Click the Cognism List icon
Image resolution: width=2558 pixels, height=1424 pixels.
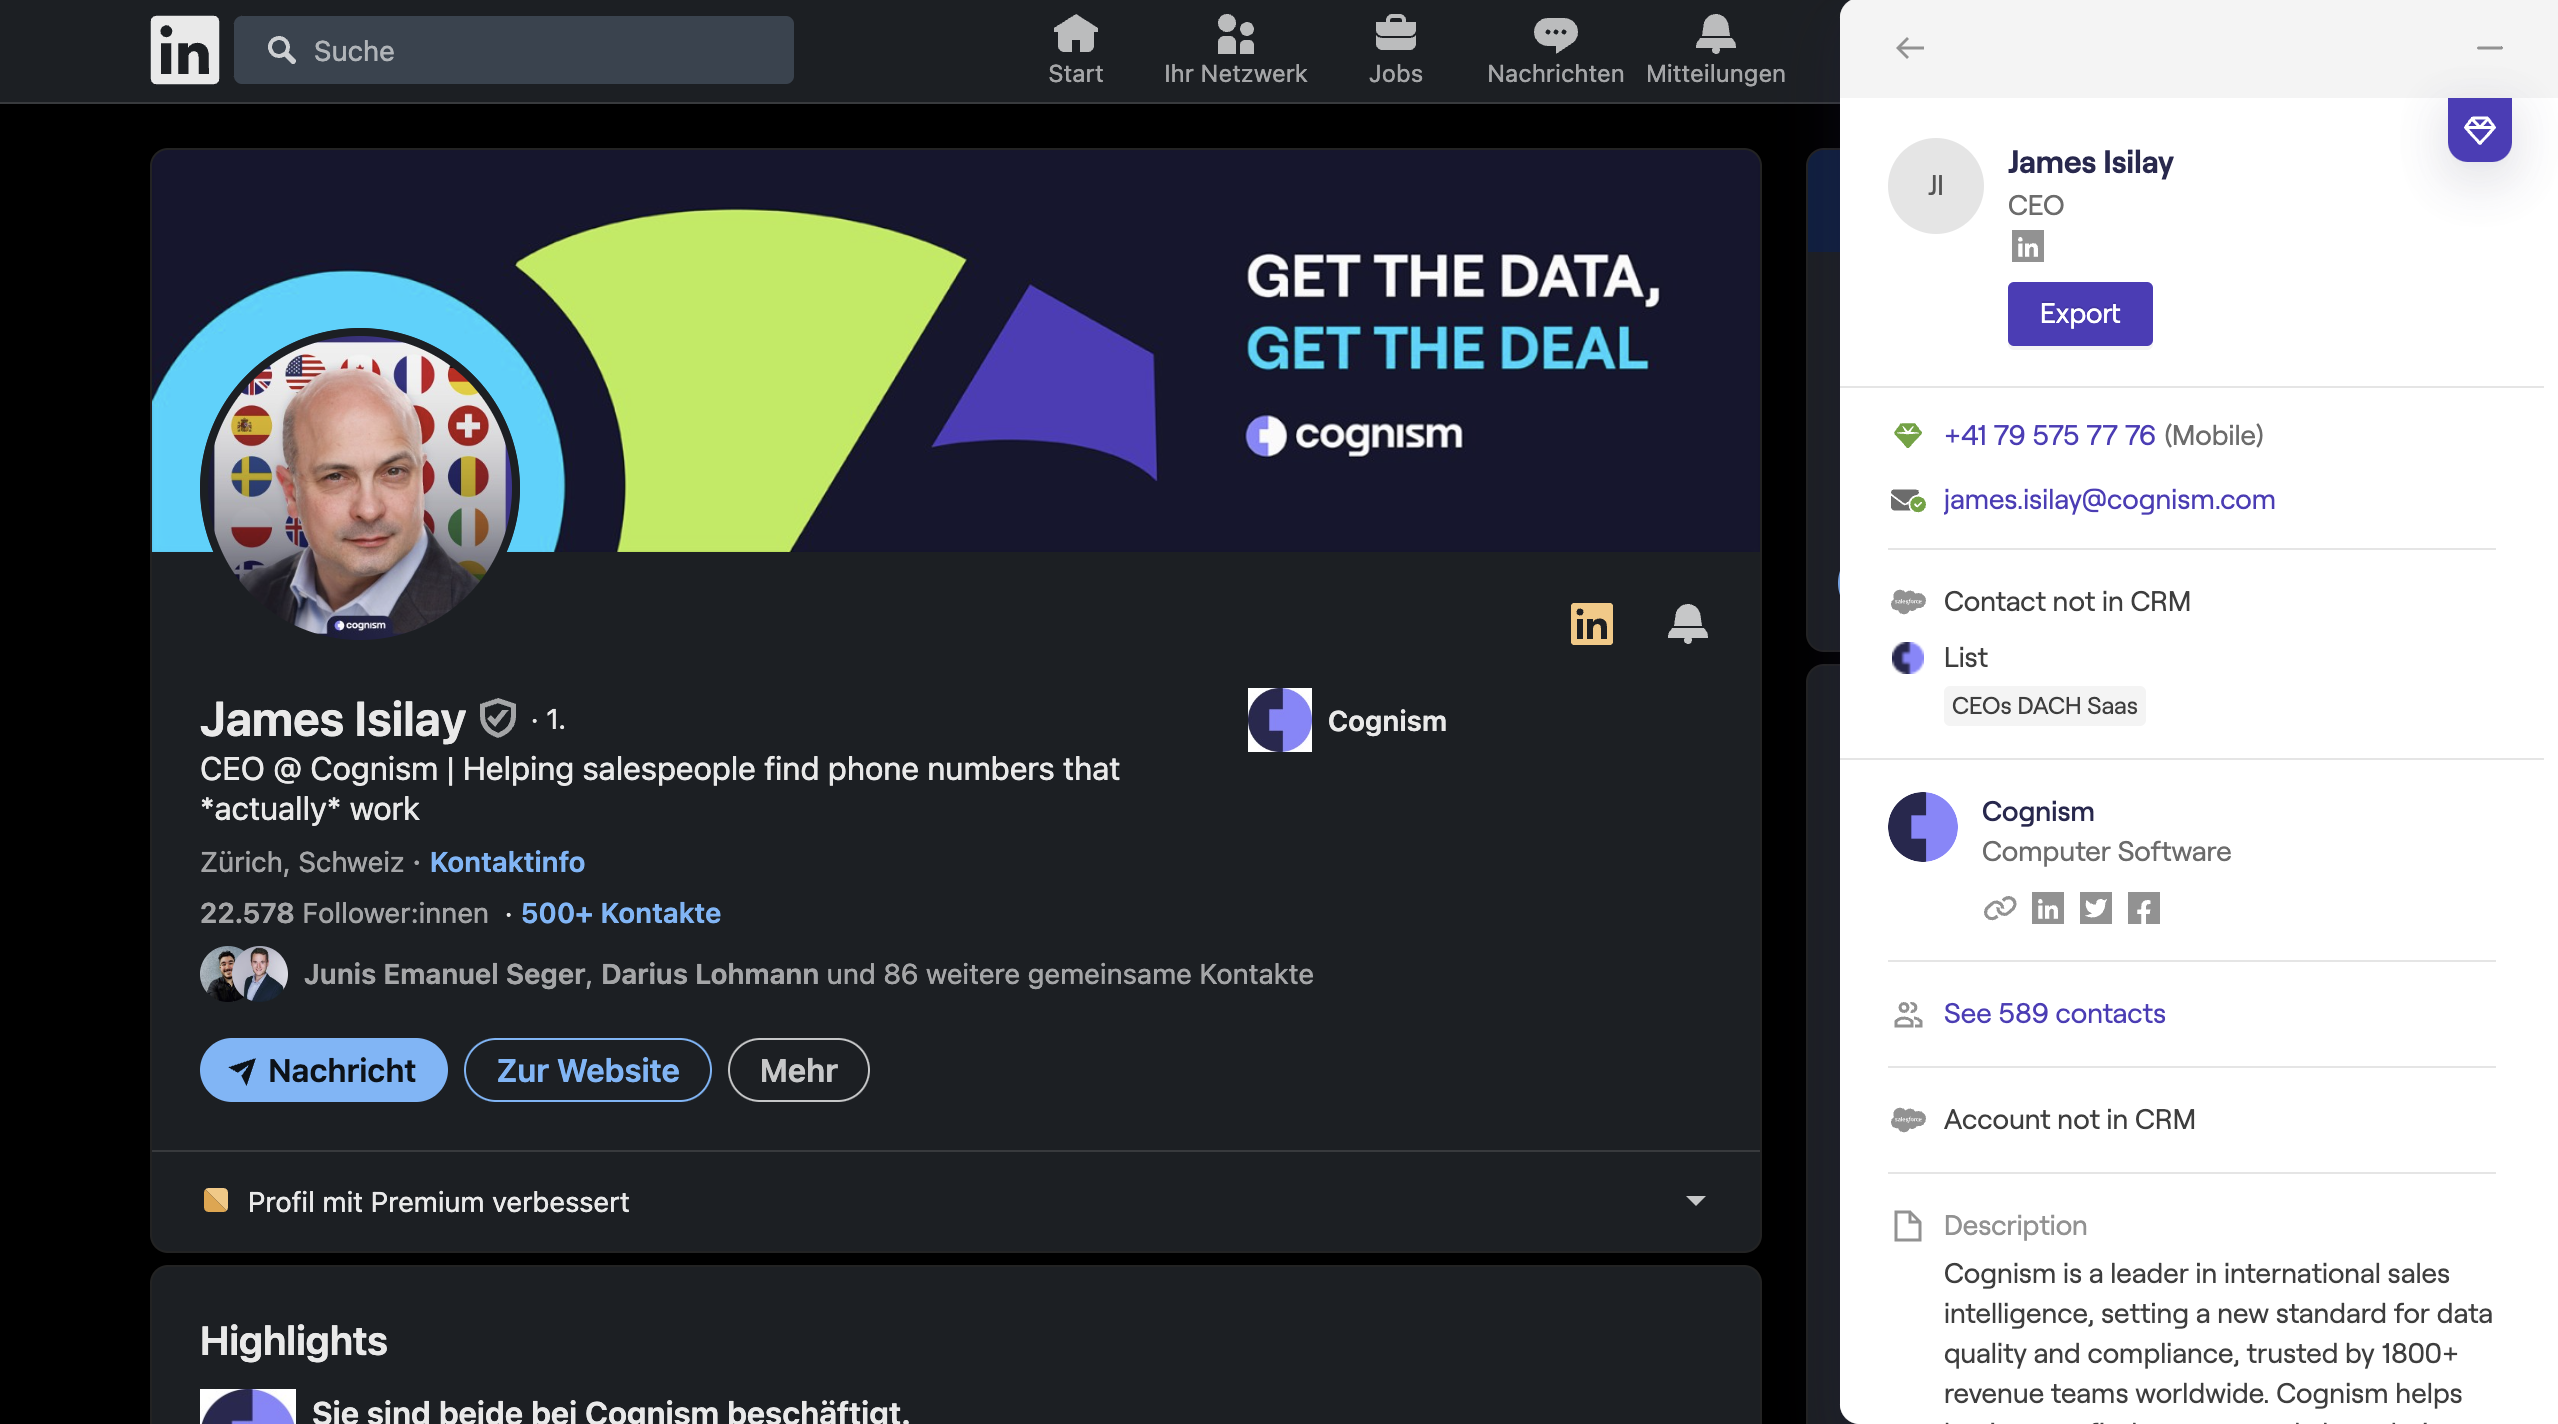(x=1908, y=658)
